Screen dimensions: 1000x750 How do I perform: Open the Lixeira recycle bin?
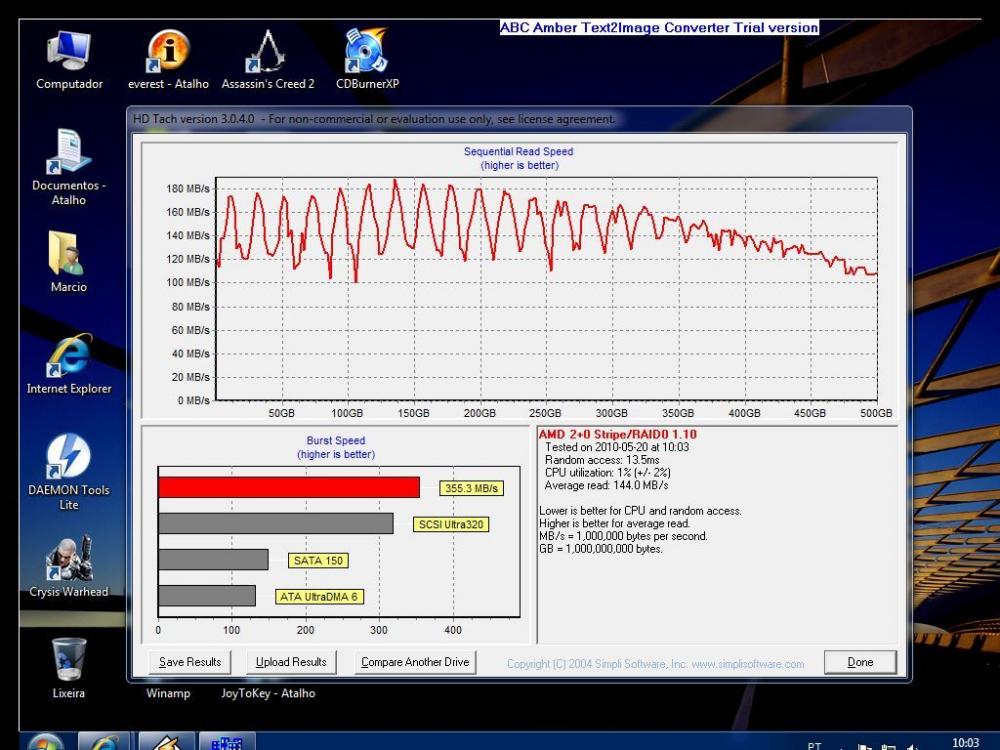69,660
